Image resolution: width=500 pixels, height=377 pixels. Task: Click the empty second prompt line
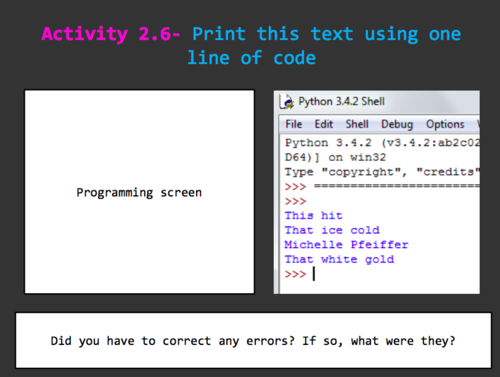(295, 201)
